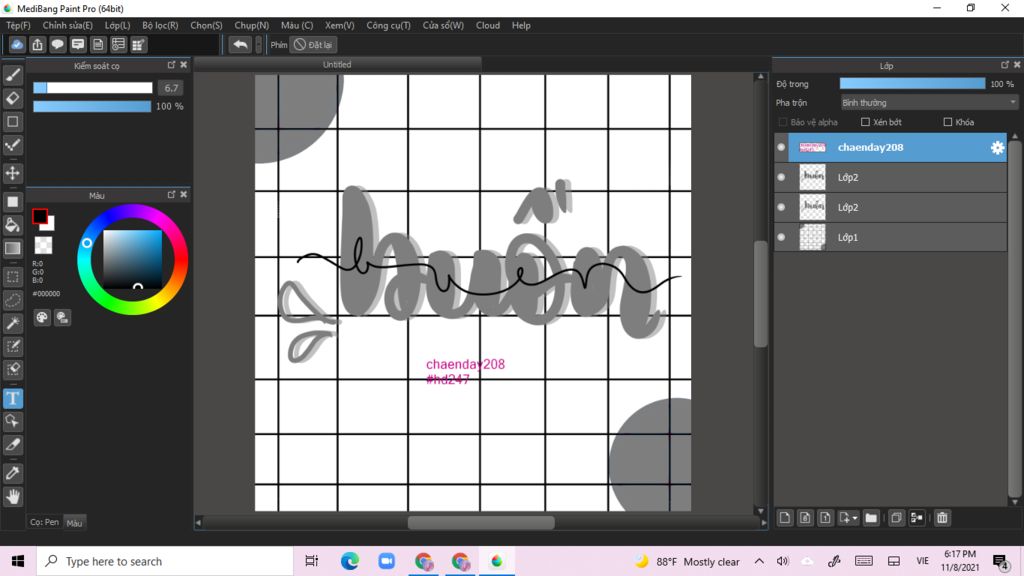Viewport: 1024px width, 576px height.
Task: Open the Công cụ(T) menu
Action: 389,25
